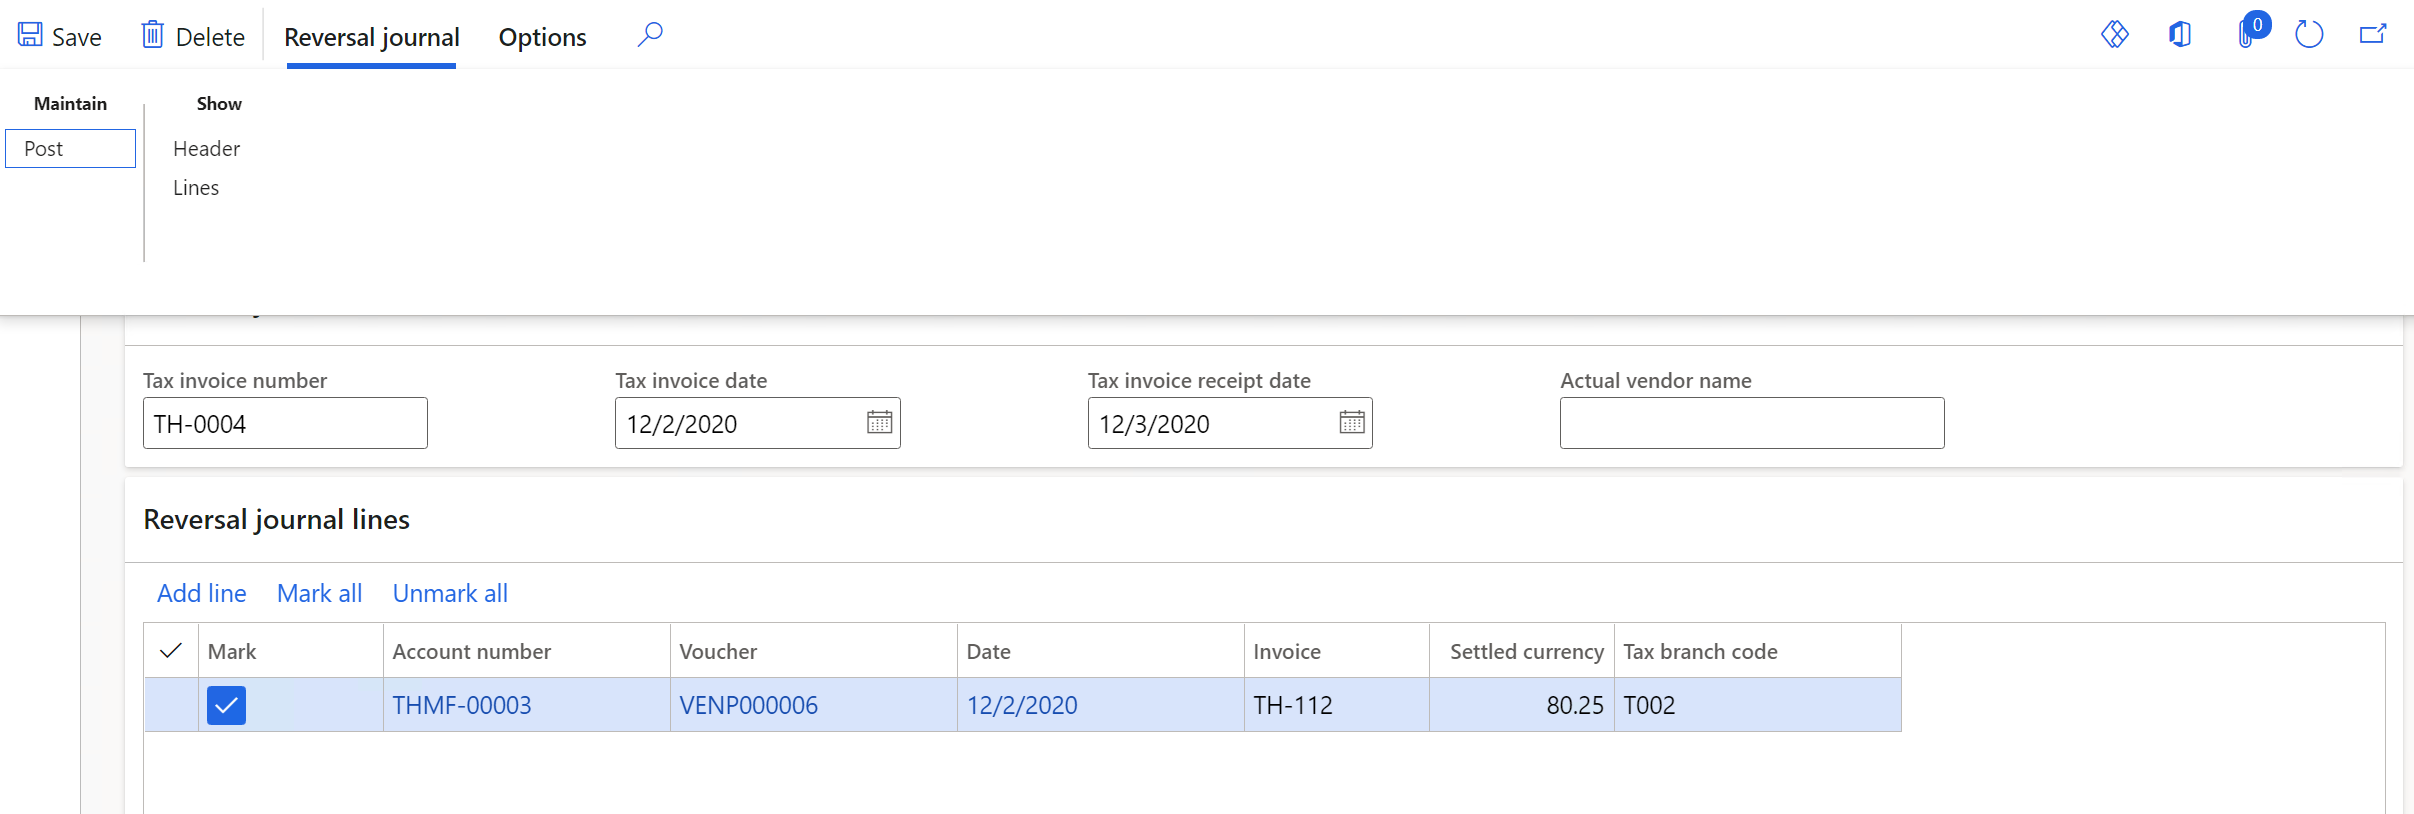This screenshot has height=814, width=2414.
Task: Click the Save label
Action: pyautogui.click(x=77, y=37)
